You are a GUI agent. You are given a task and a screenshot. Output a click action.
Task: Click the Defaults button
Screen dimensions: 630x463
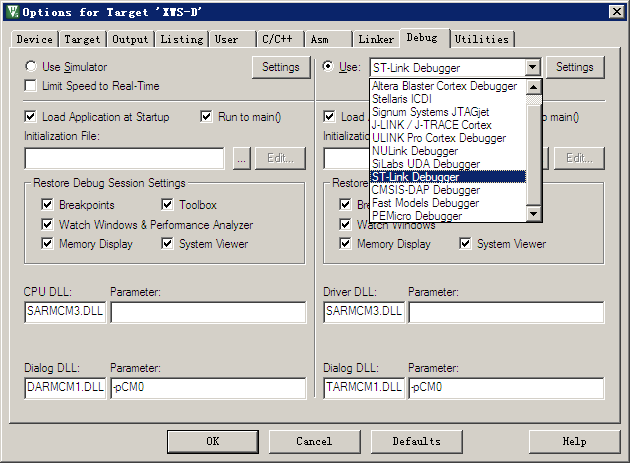click(x=416, y=441)
